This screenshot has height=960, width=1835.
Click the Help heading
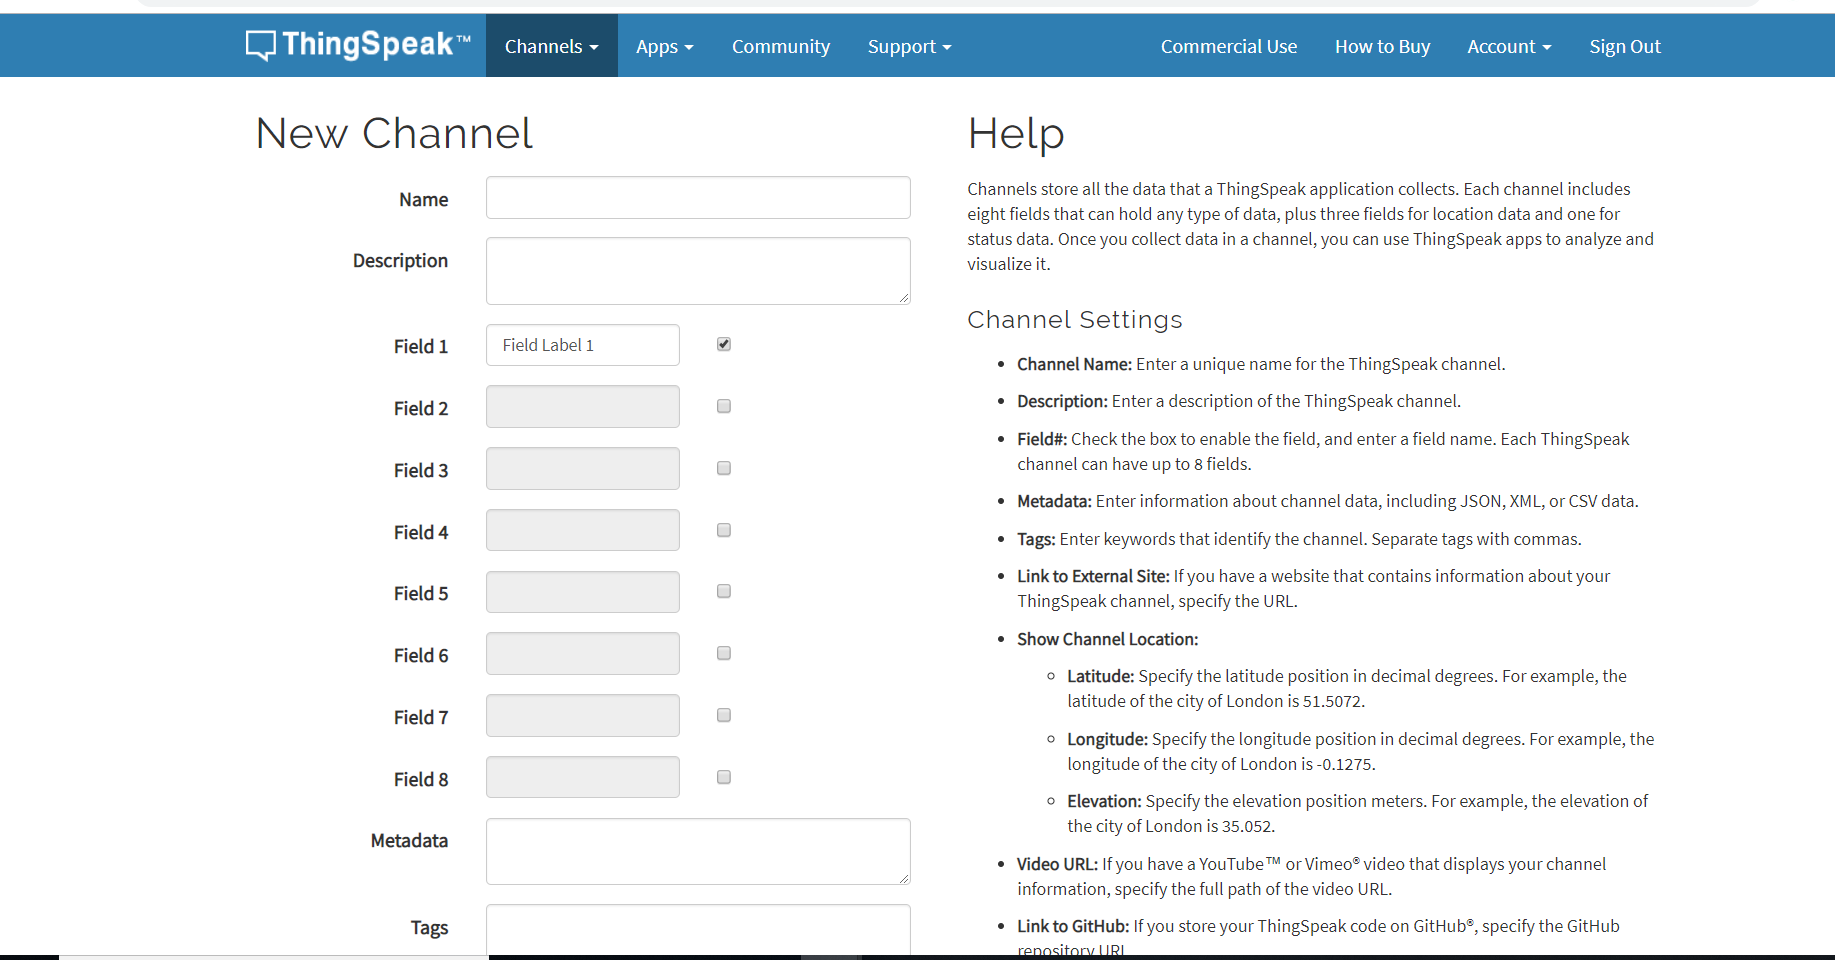pos(1016,135)
